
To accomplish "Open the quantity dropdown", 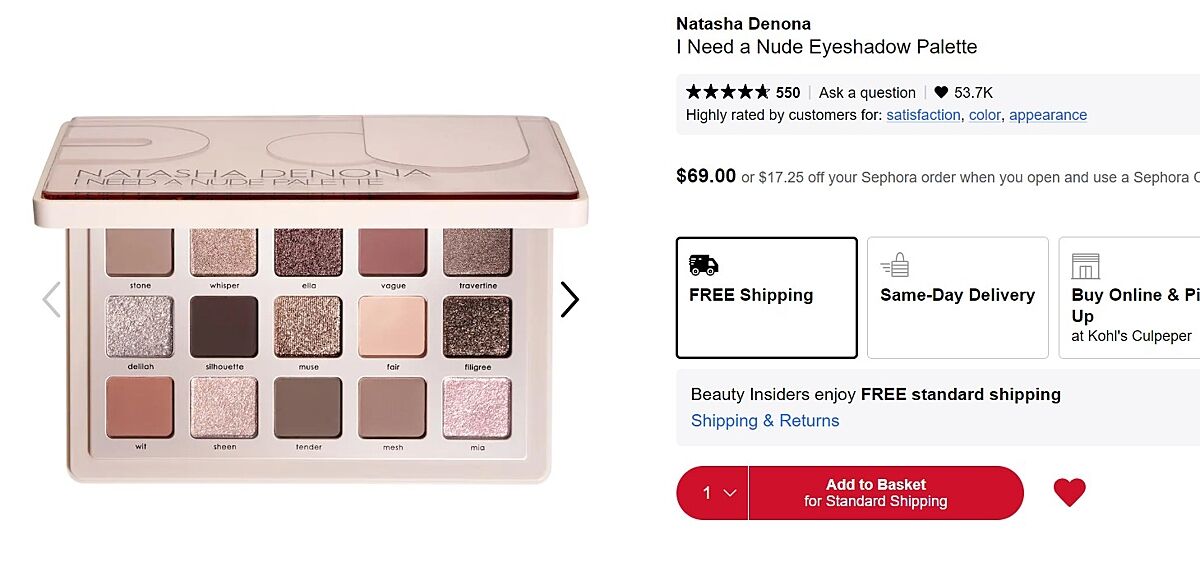I will (x=713, y=493).
